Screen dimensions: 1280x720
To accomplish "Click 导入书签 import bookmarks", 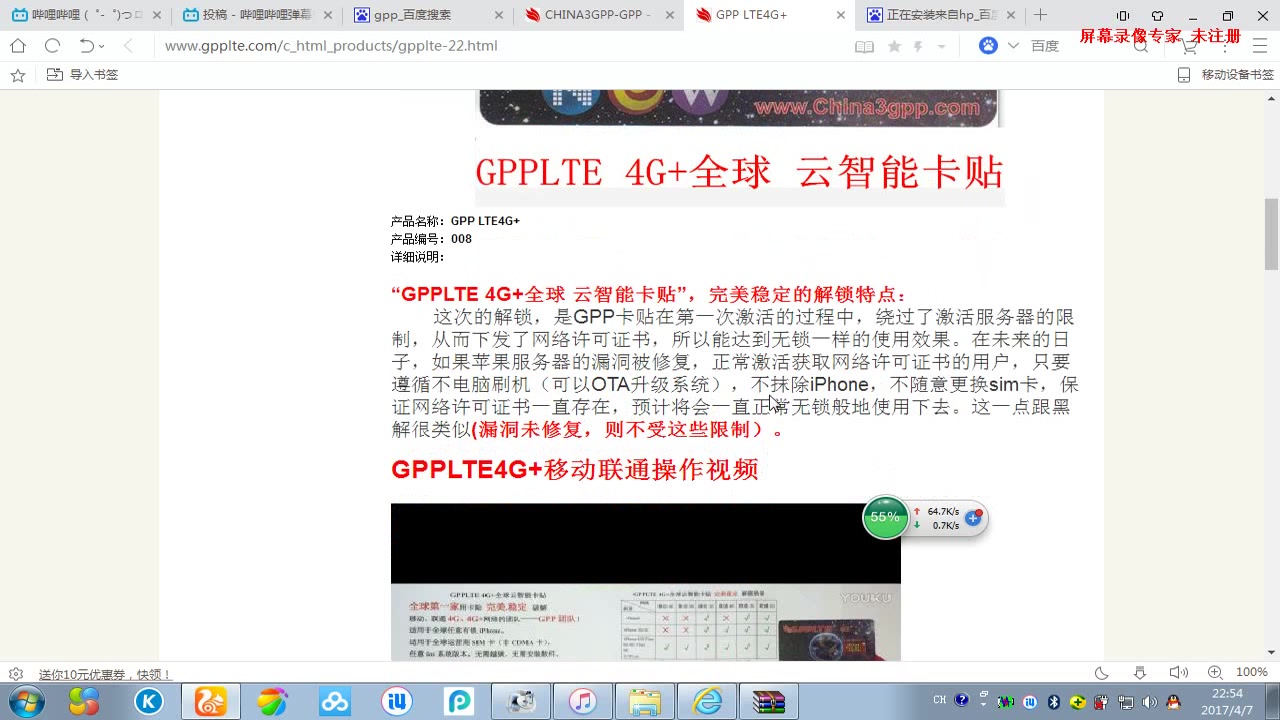I will click(x=83, y=75).
